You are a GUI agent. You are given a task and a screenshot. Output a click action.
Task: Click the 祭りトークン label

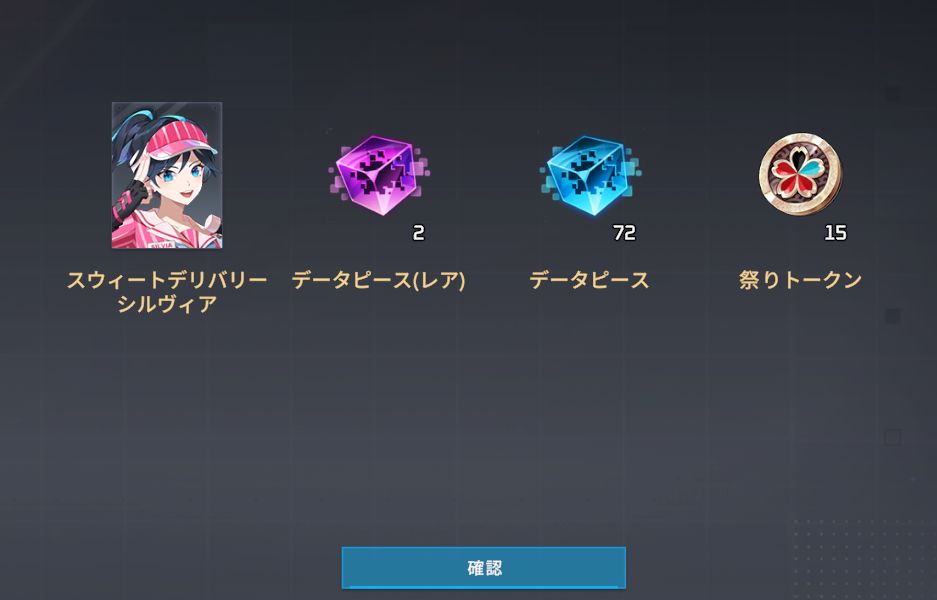coord(800,280)
